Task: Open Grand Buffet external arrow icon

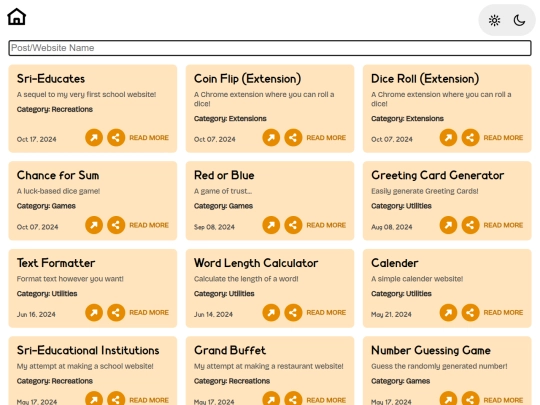Action: point(271,399)
